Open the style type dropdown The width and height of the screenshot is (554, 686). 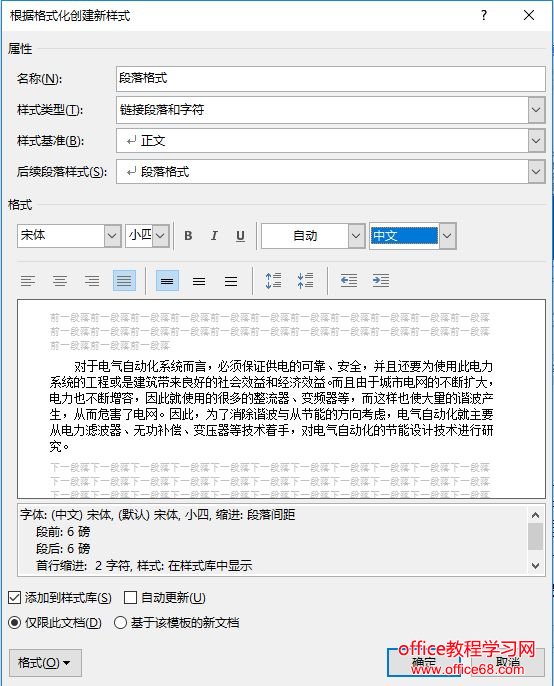coord(536,109)
